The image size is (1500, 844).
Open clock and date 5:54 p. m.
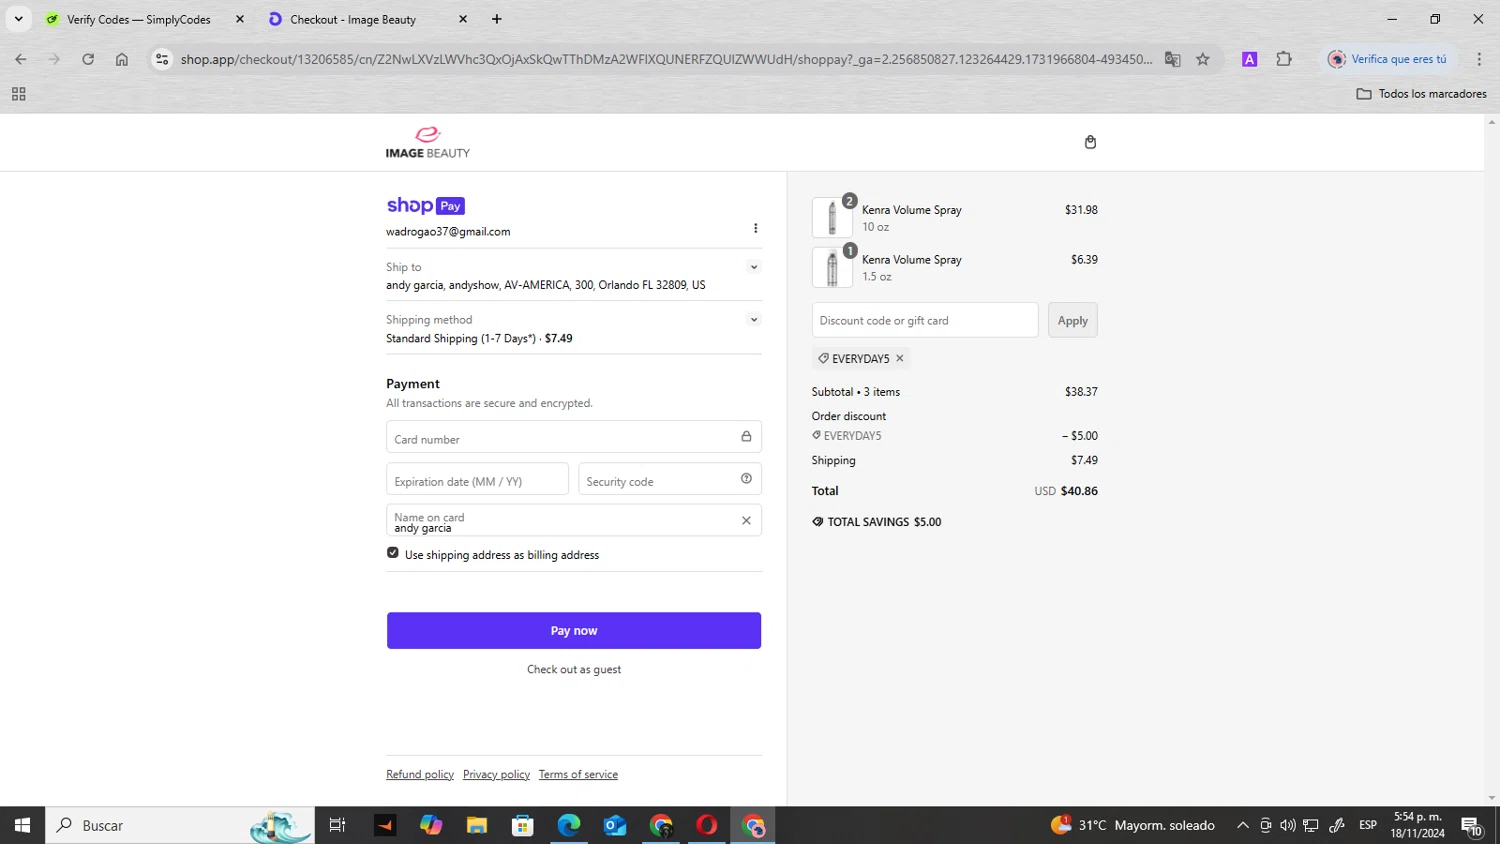[x=1417, y=825]
